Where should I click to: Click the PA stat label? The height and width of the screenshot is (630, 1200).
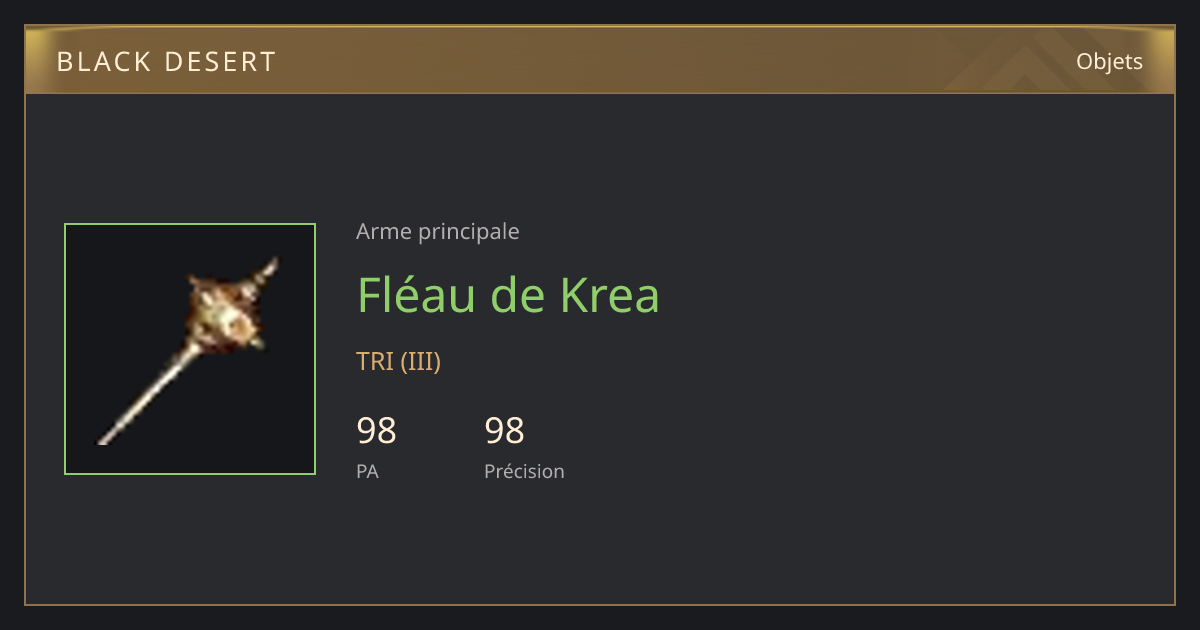367,471
